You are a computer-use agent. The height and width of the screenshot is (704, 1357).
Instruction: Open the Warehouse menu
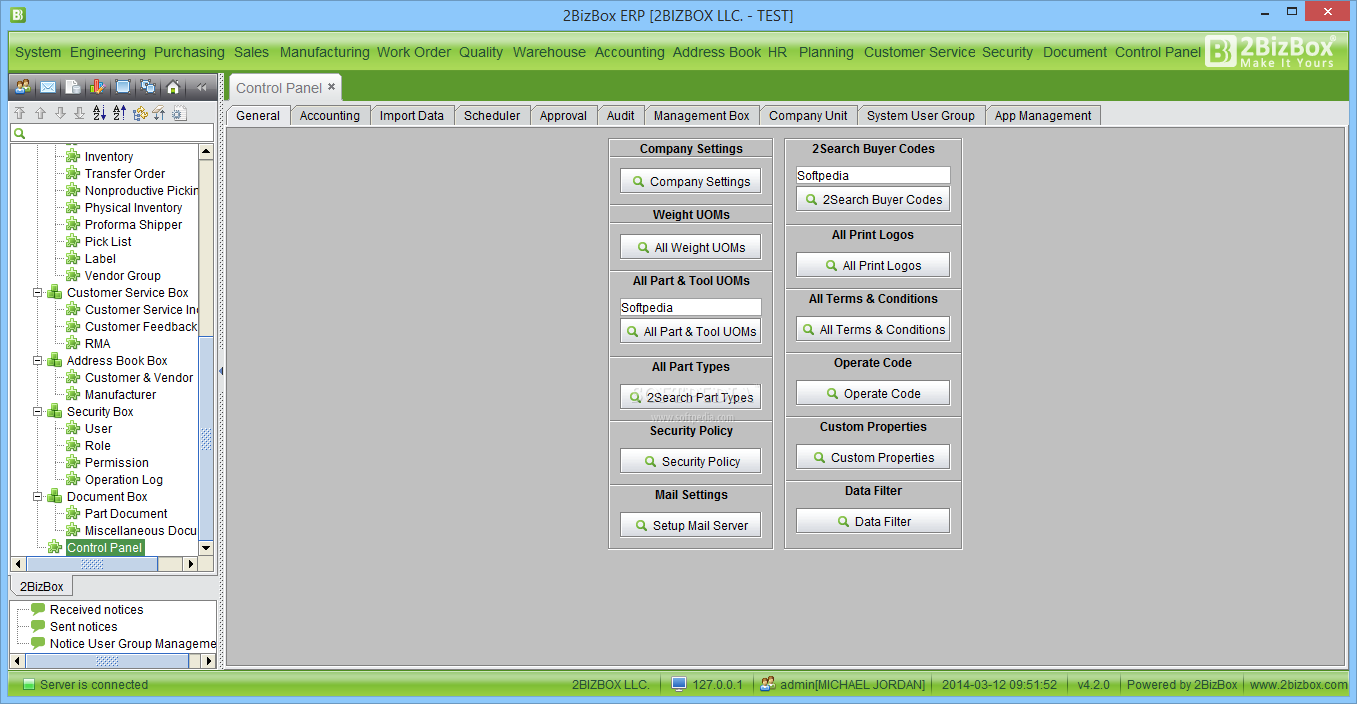click(x=549, y=52)
